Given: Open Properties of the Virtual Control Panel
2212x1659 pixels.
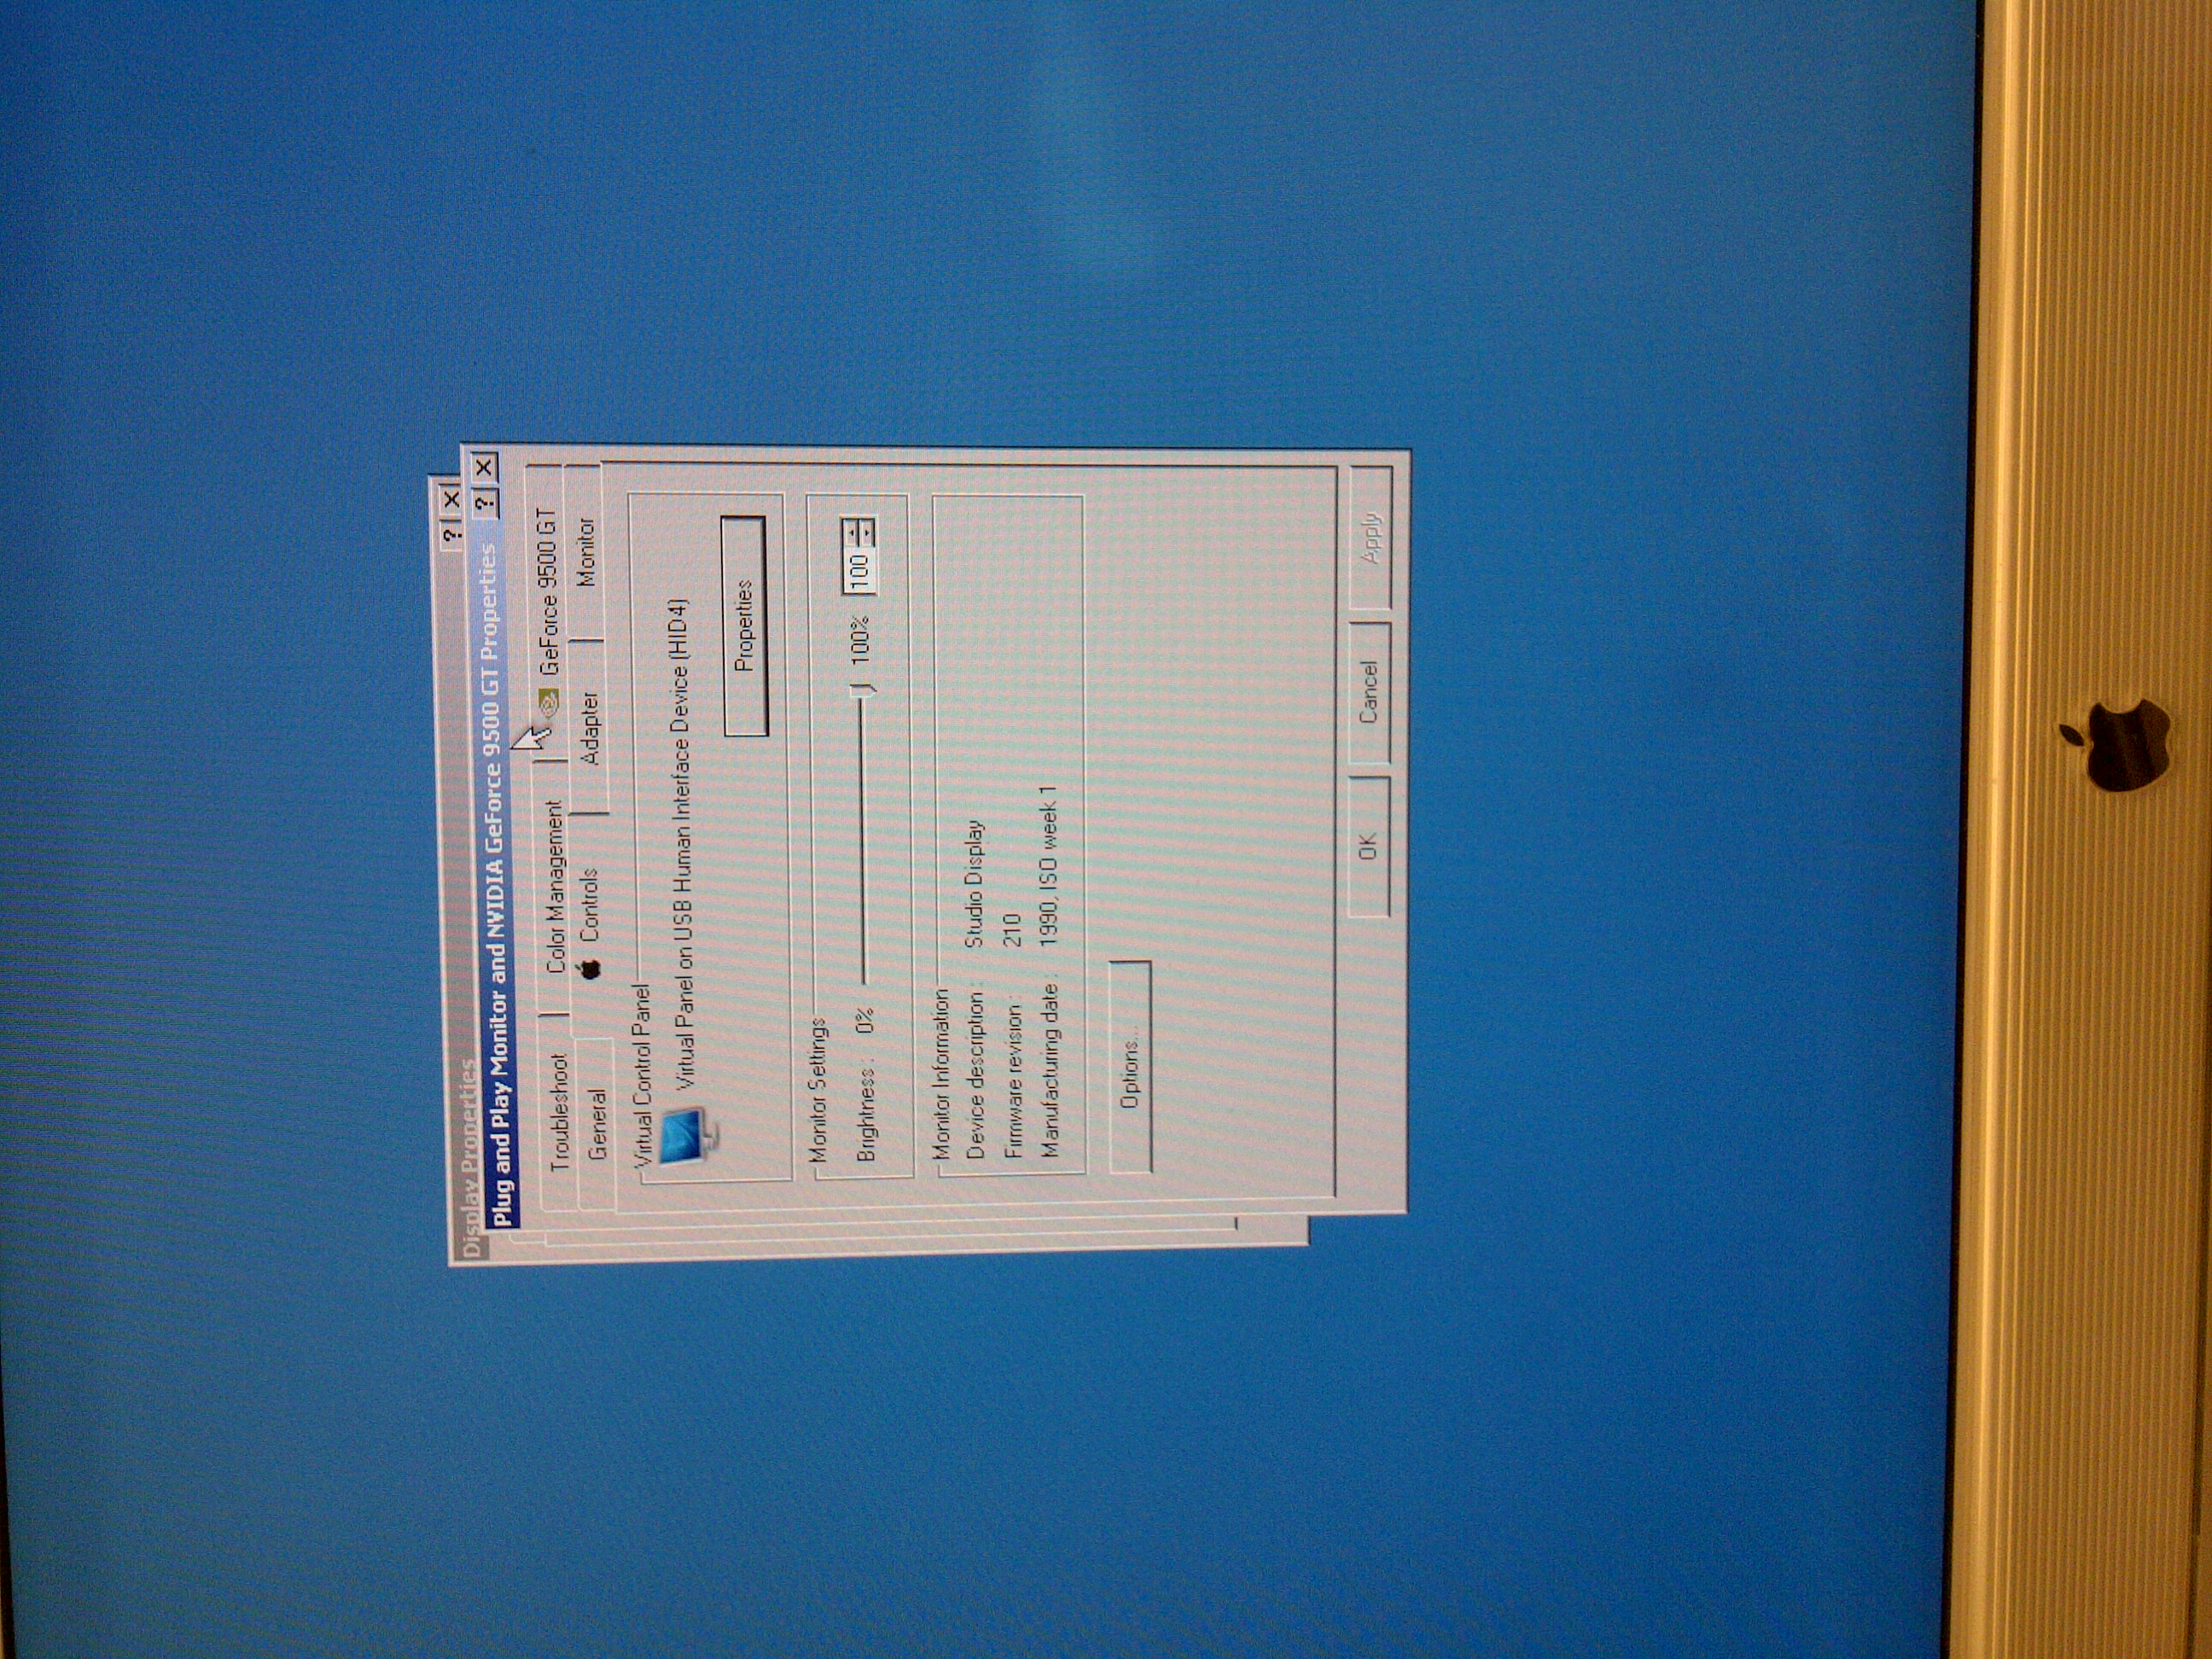Looking at the screenshot, I should tap(743, 626).
